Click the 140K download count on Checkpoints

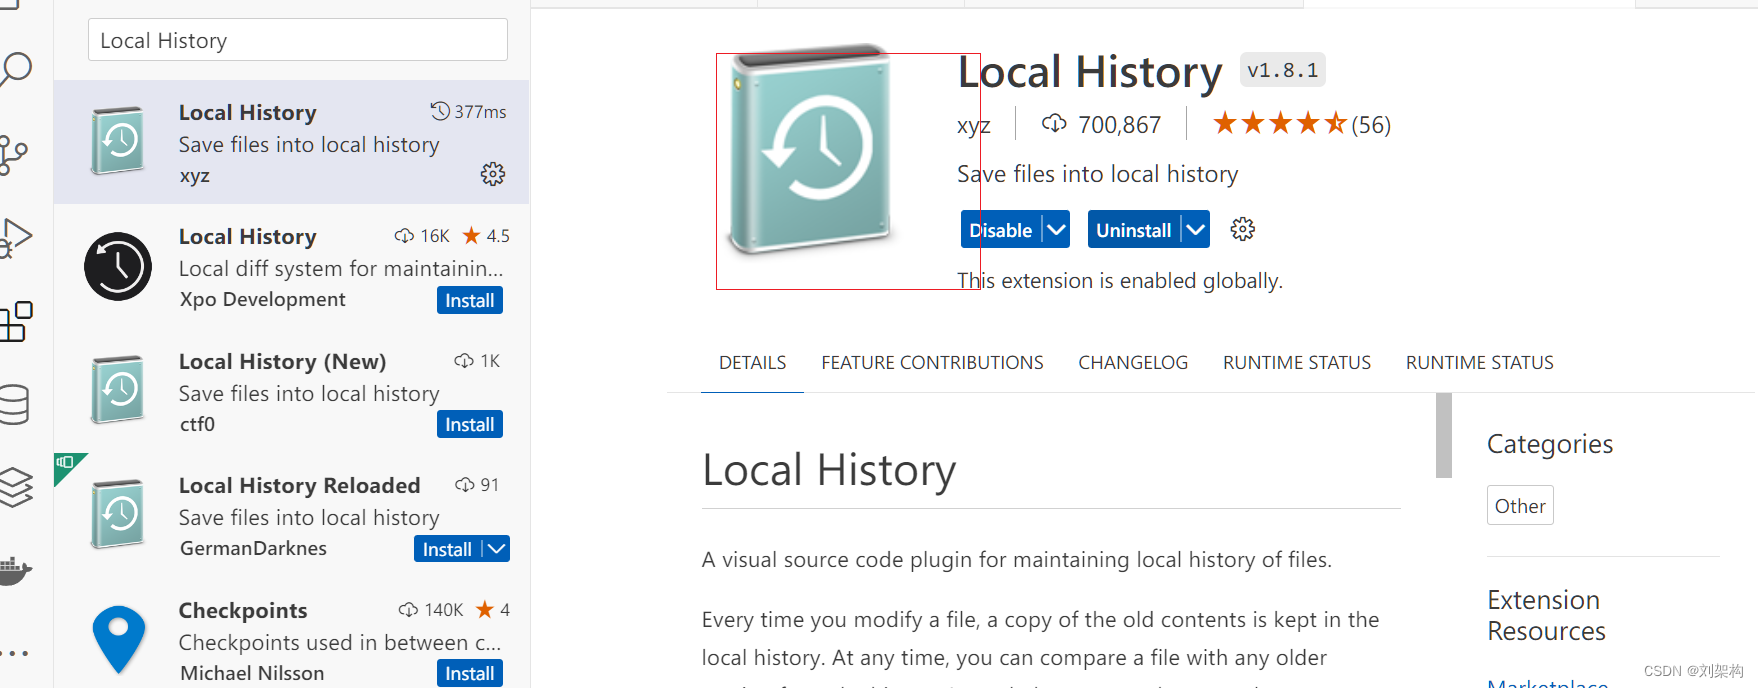pyautogui.click(x=431, y=610)
